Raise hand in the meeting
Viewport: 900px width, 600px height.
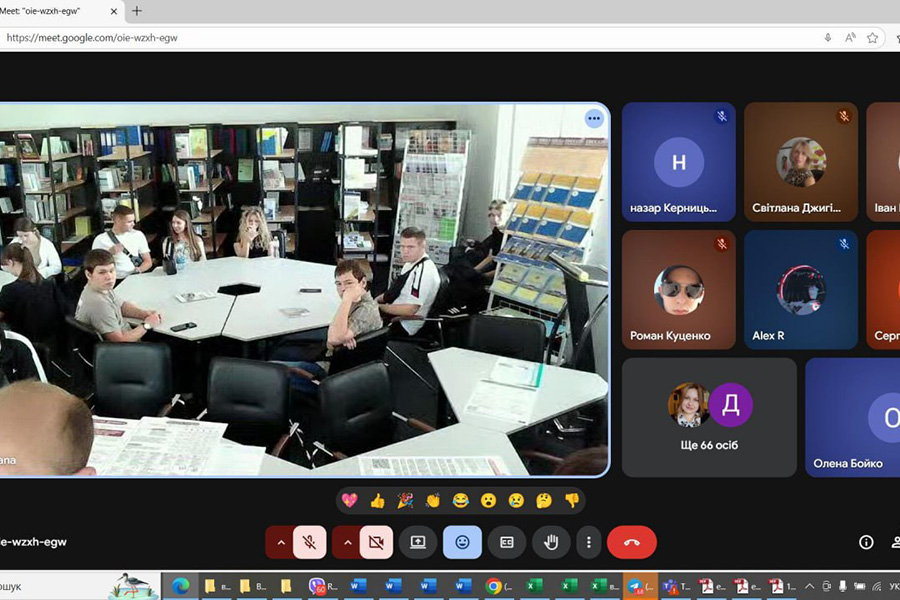[x=550, y=542]
